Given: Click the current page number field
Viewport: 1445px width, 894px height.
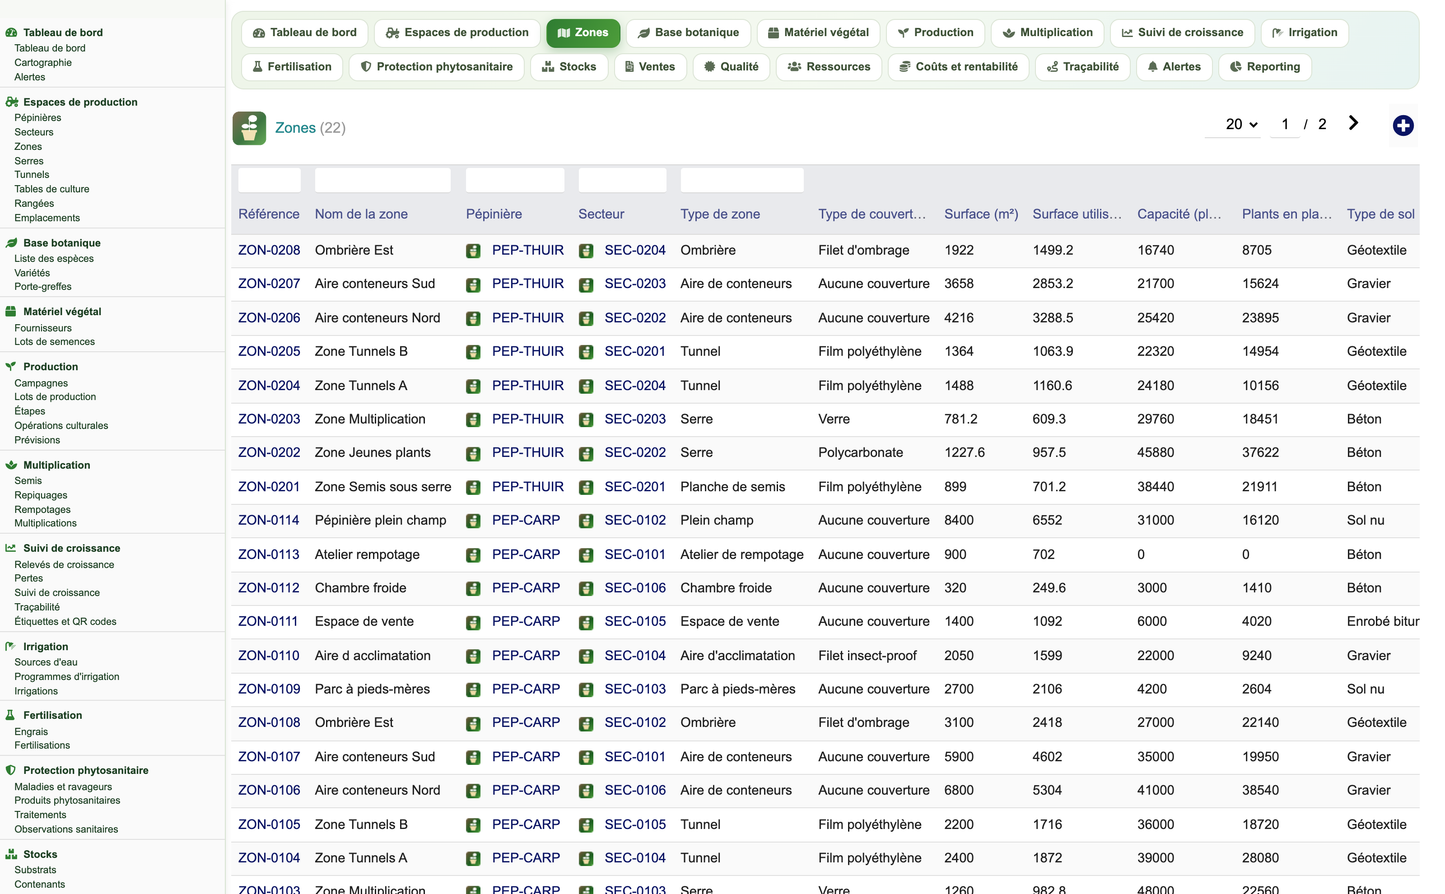Looking at the screenshot, I should tap(1285, 124).
